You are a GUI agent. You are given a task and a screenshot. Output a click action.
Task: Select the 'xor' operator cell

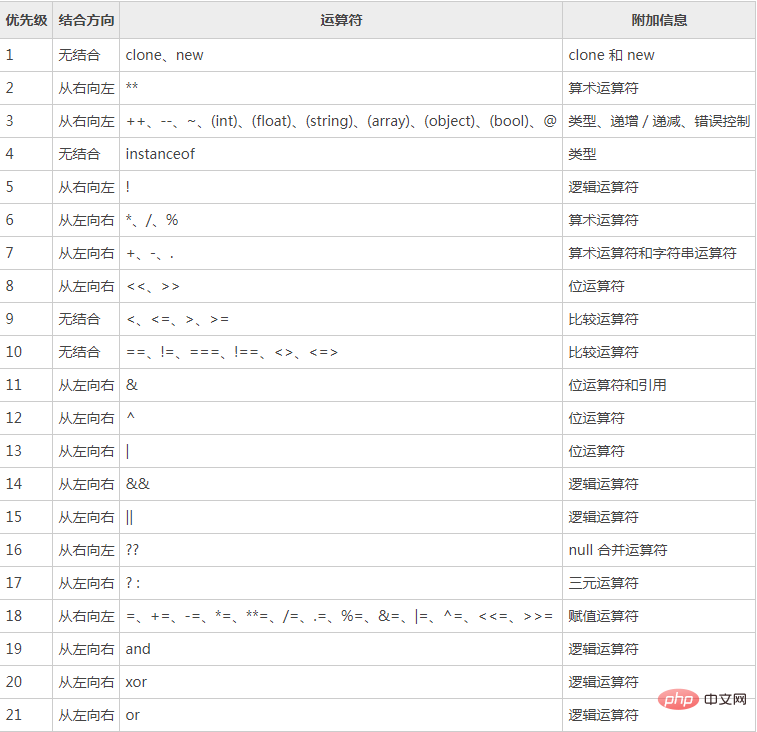[341, 682]
